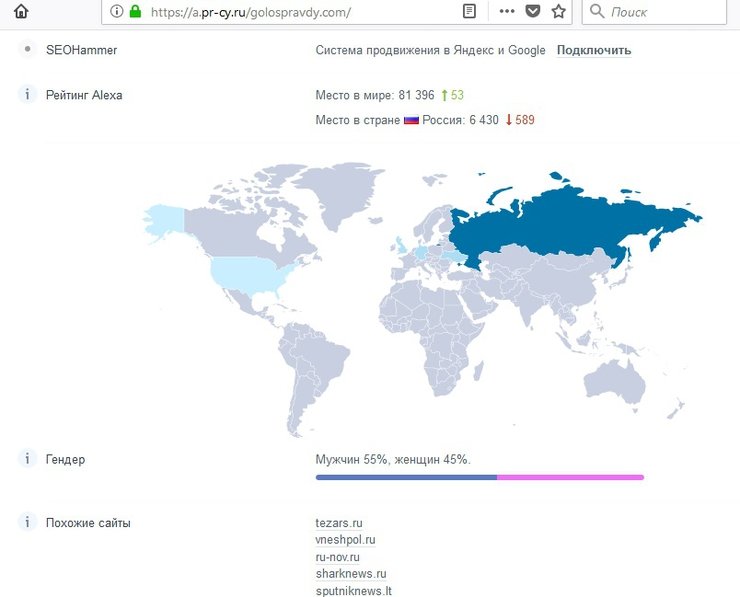Viewport: 740px width, 597px height.
Task: Click the green padlock security icon
Action: [x=135, y=12]
